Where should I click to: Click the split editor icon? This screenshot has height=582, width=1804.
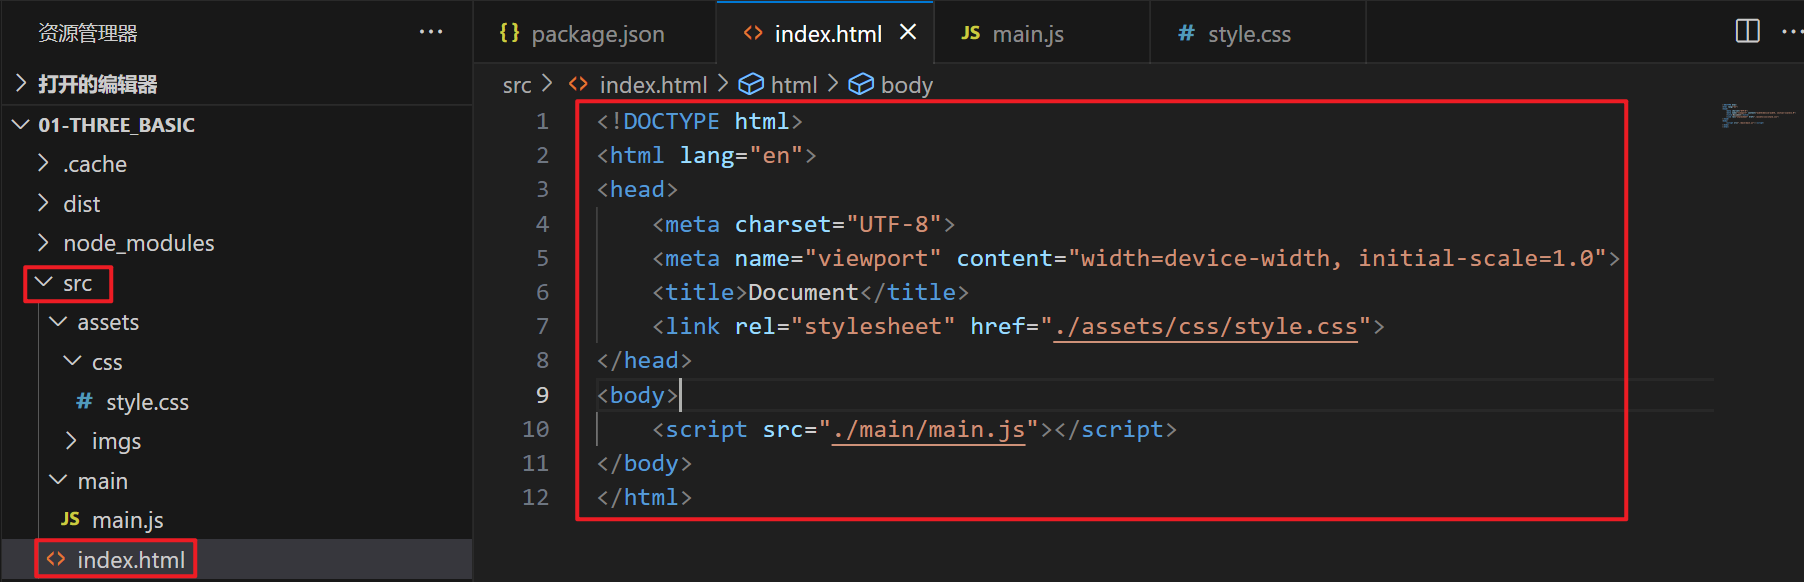[x=1747, y=32]
